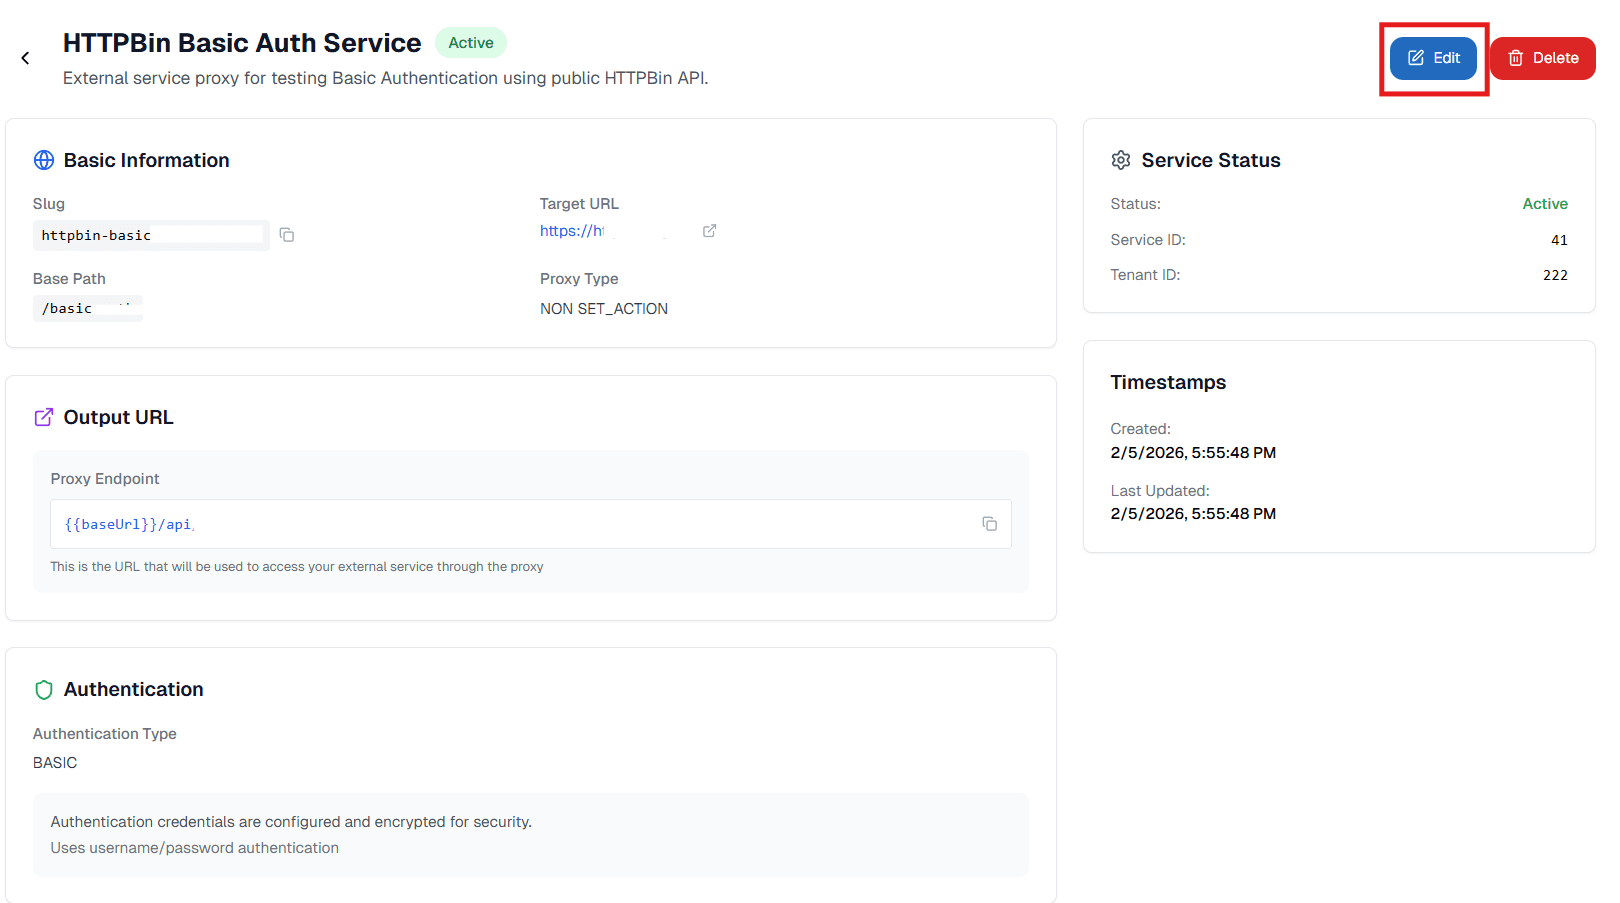Copy the proxy endpoint URL

[x=989, y=523]
